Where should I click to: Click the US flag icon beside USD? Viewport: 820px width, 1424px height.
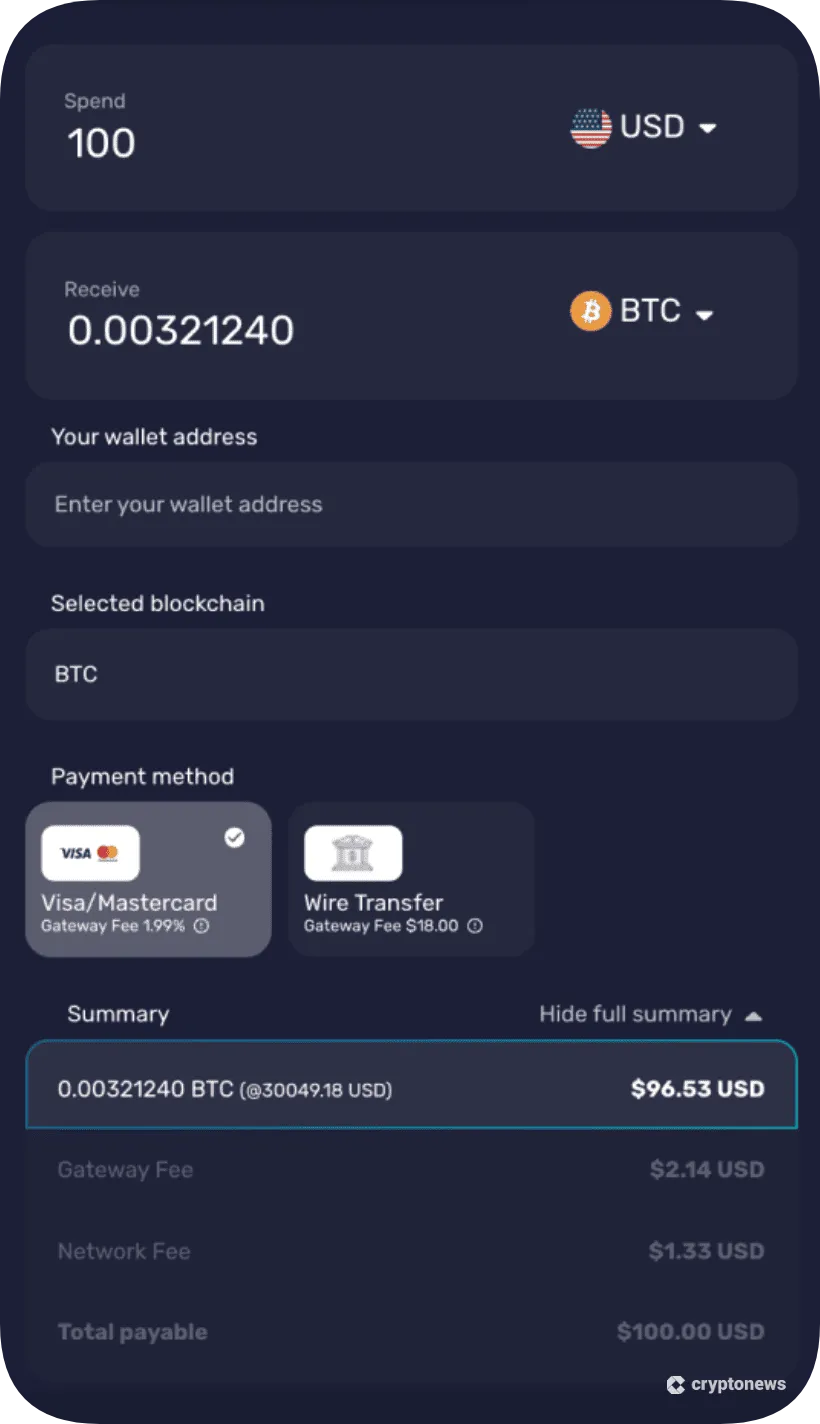(x=592, y=127)
